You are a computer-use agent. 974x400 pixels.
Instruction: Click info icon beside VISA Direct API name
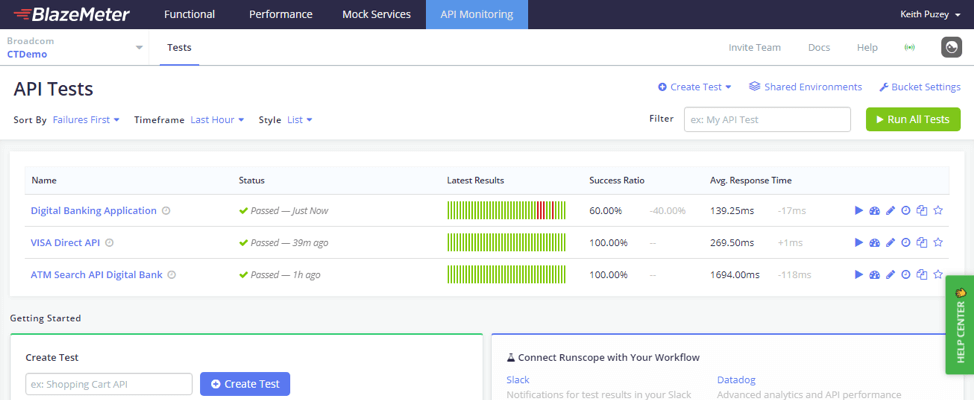click(109, 243)
